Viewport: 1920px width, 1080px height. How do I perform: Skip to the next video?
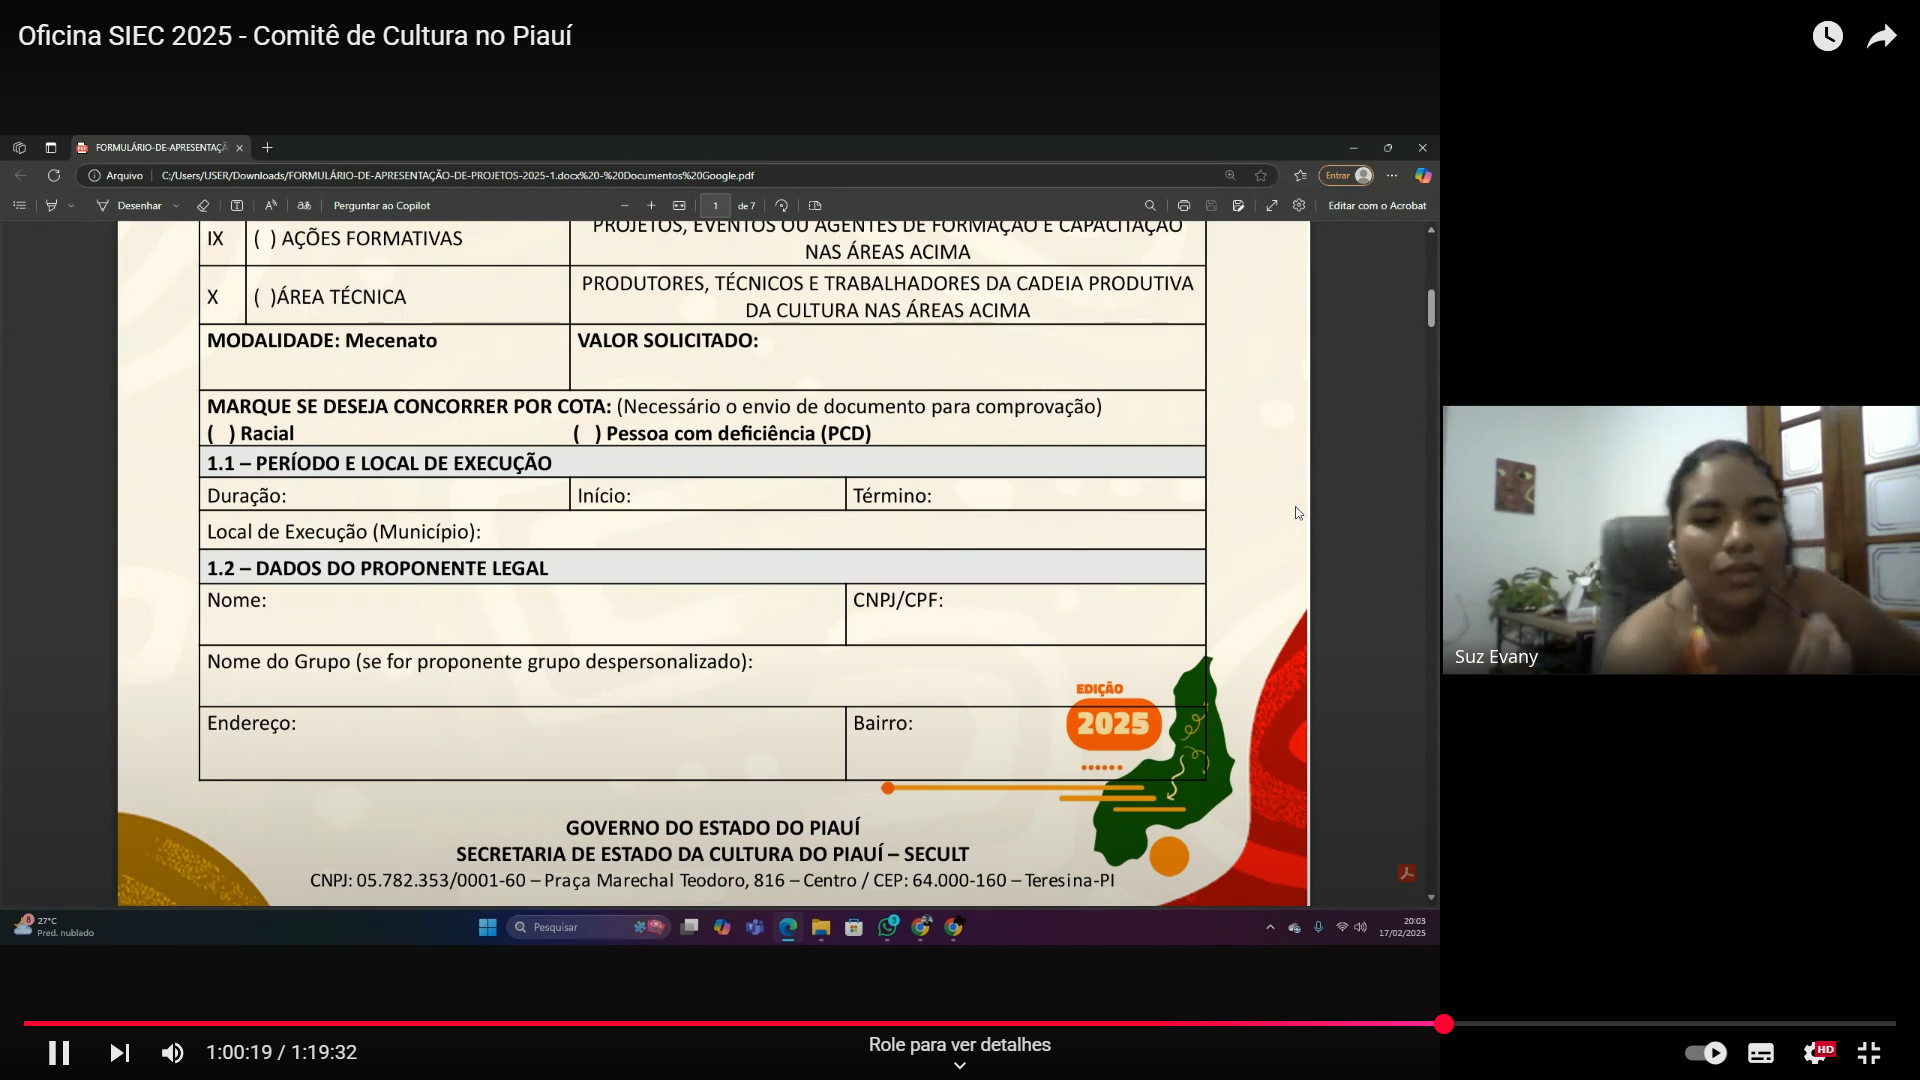(119, 1052)
